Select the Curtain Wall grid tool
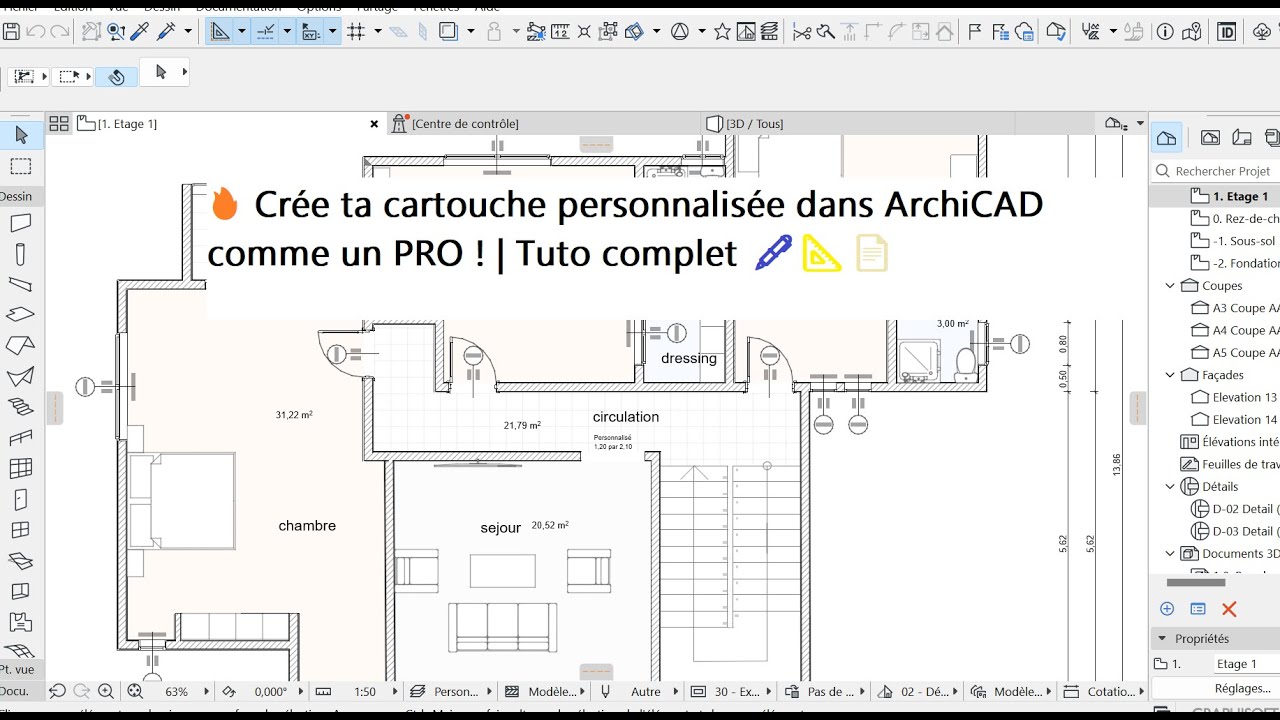This screenshot has height=720, width=1280. point(21,468)
